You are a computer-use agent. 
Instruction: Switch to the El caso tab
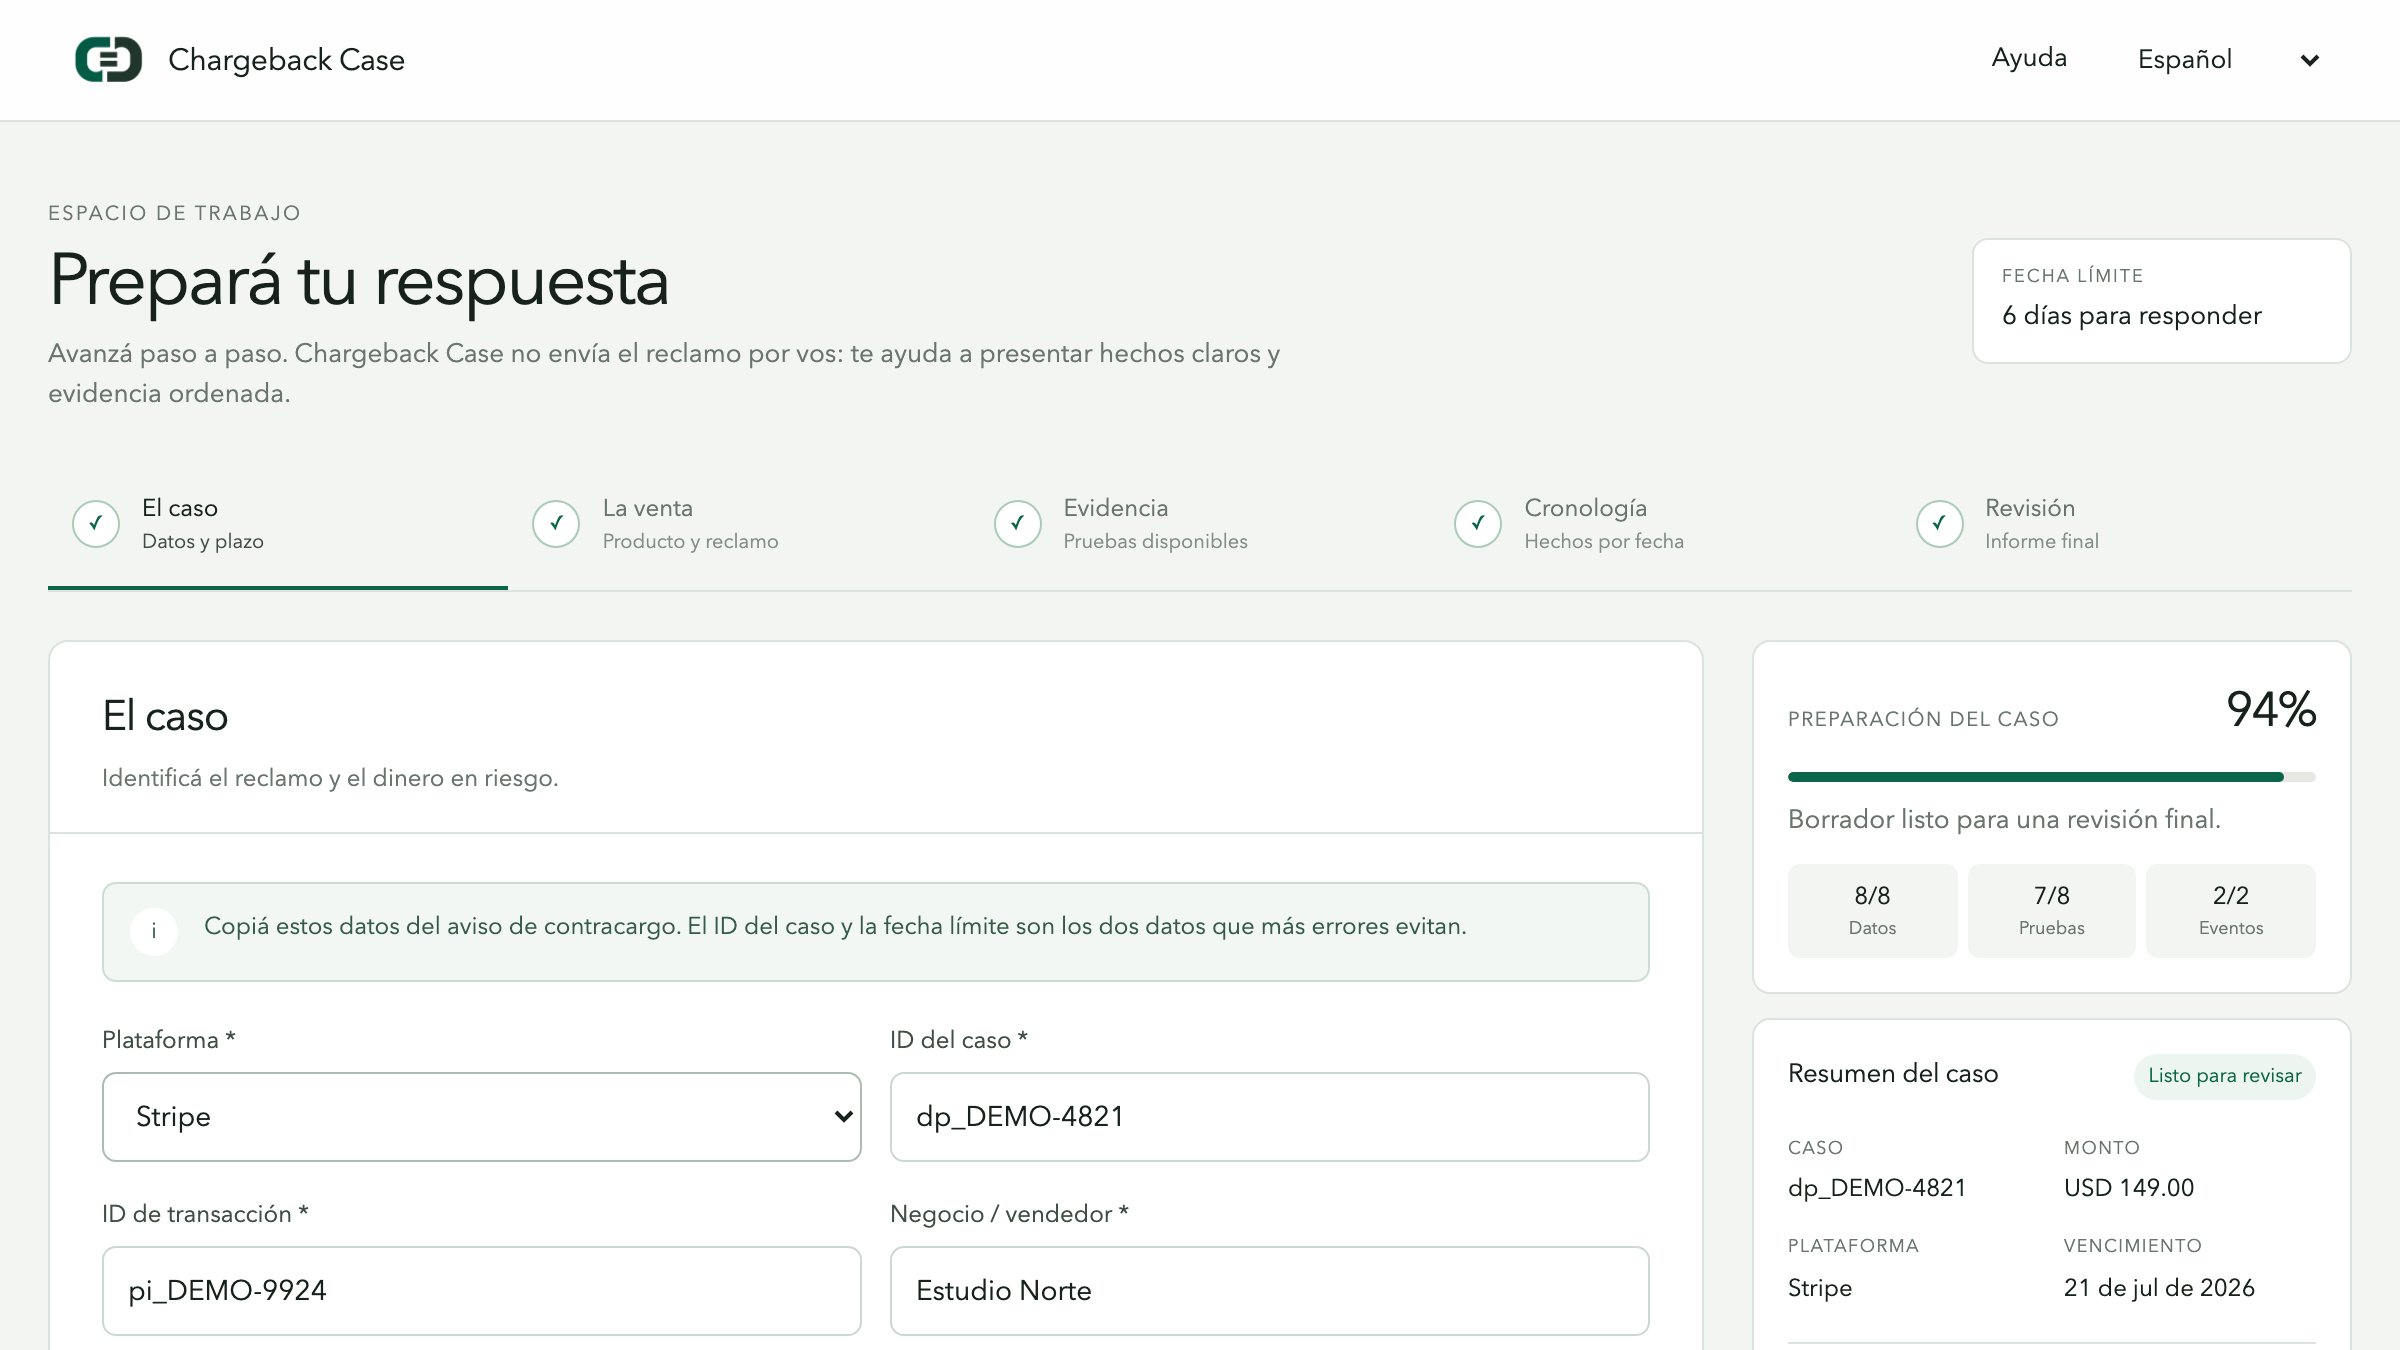(278, 524)
